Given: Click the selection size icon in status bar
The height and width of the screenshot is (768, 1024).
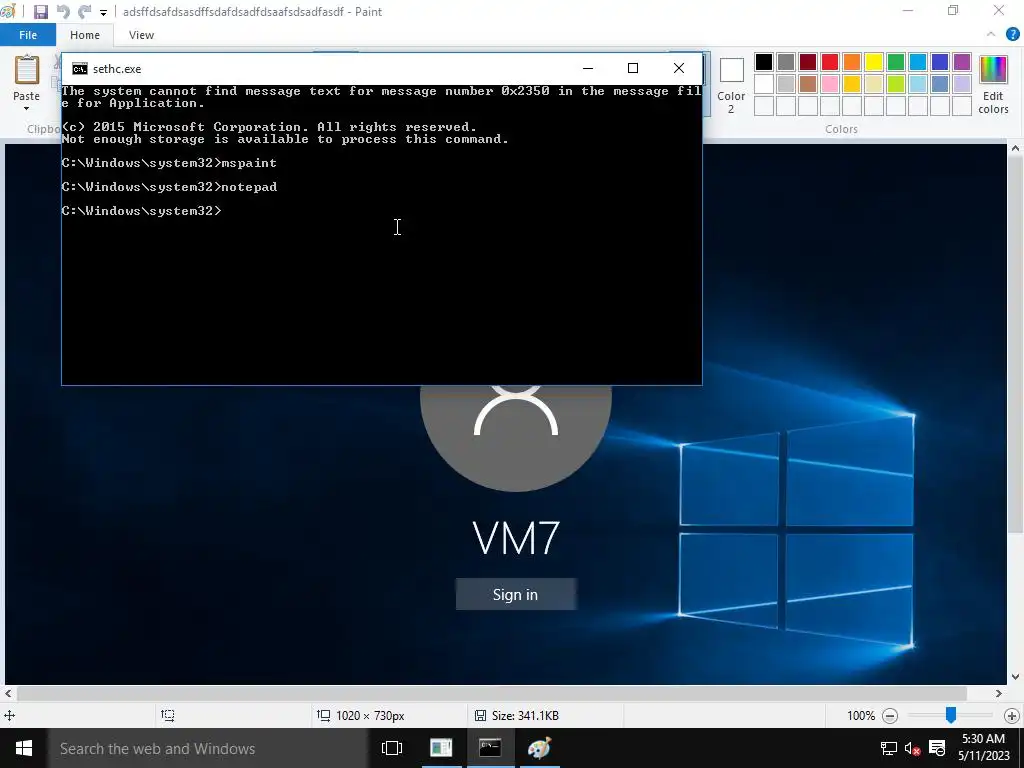Looking at the screenshot, I should (168, 716).
